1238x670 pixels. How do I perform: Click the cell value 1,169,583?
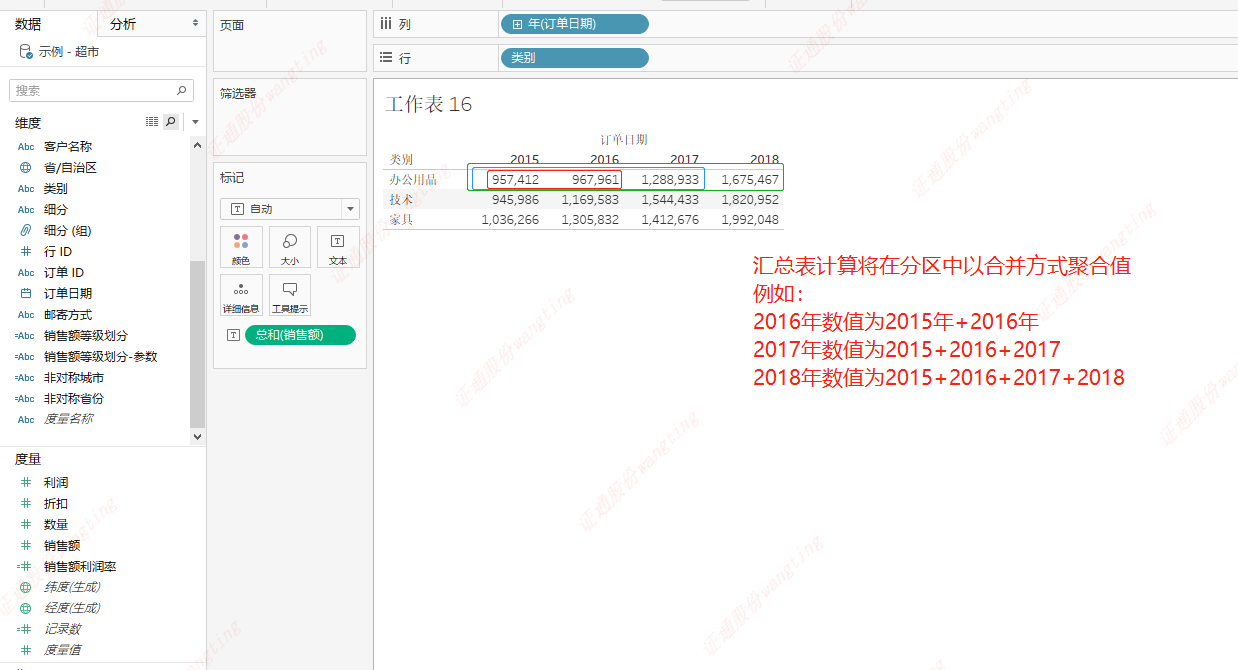tap(590, 200)
